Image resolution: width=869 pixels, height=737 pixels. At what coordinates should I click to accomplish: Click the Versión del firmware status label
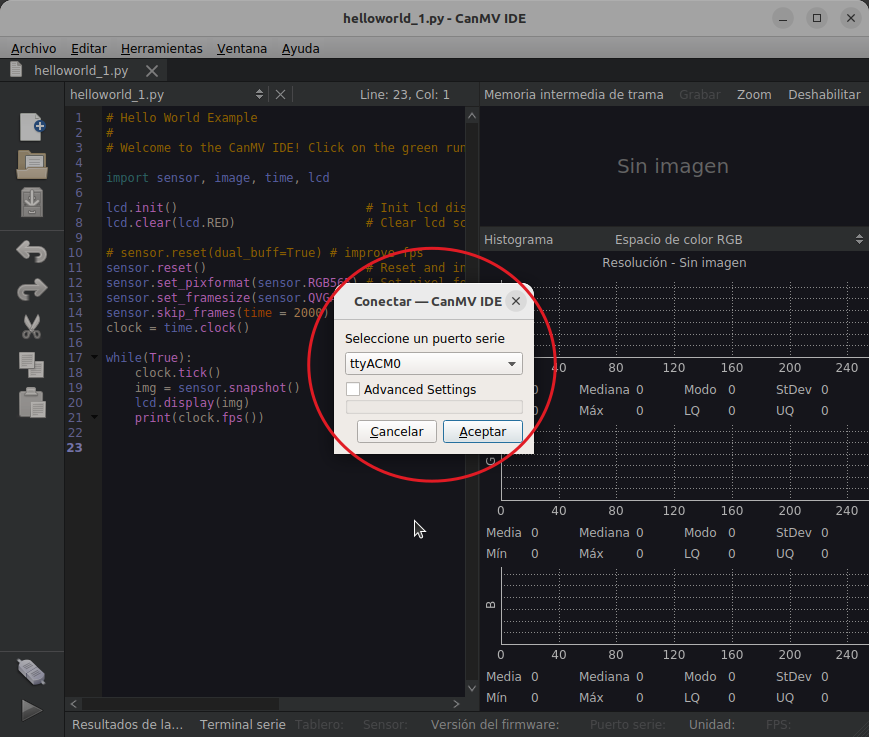pyautogui.click(x=495, y=724)
